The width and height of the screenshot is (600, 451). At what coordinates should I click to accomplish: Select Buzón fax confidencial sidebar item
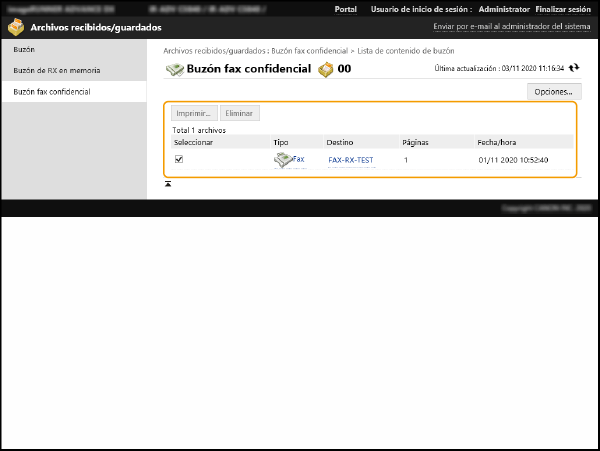(51, 91)
